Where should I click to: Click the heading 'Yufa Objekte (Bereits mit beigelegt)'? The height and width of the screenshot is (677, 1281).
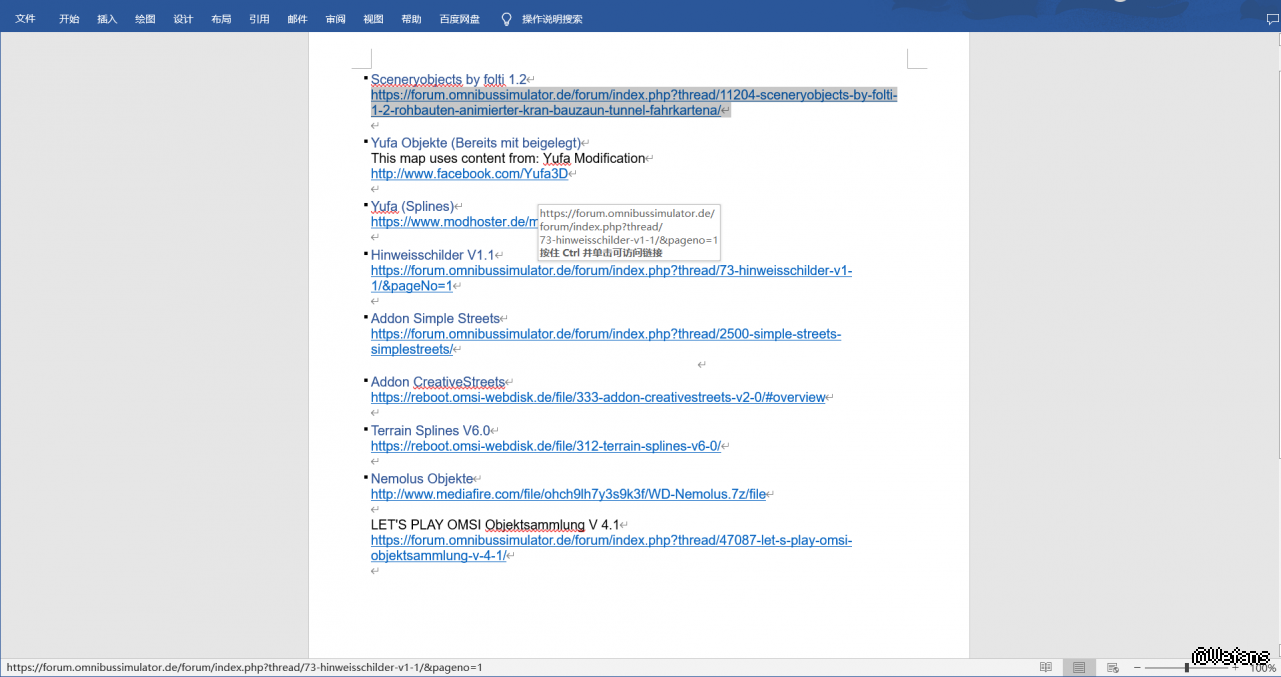pyautogui.click(x=475, y=143)
